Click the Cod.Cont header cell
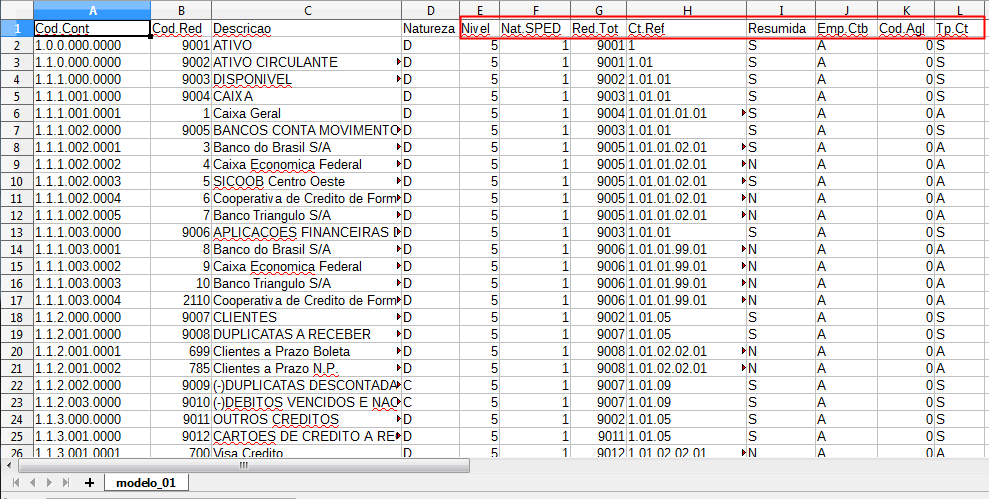This screenshot has height=499, width=989. 91,29
